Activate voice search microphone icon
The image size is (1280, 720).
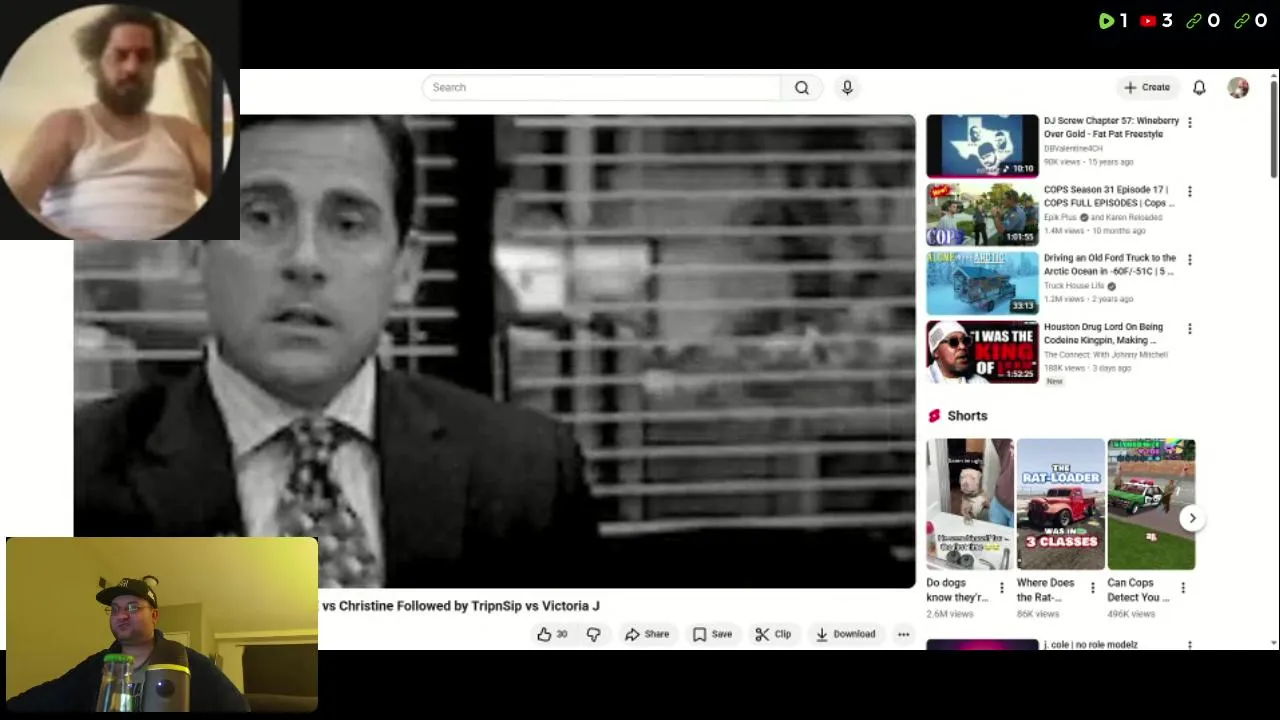(847, 88)
